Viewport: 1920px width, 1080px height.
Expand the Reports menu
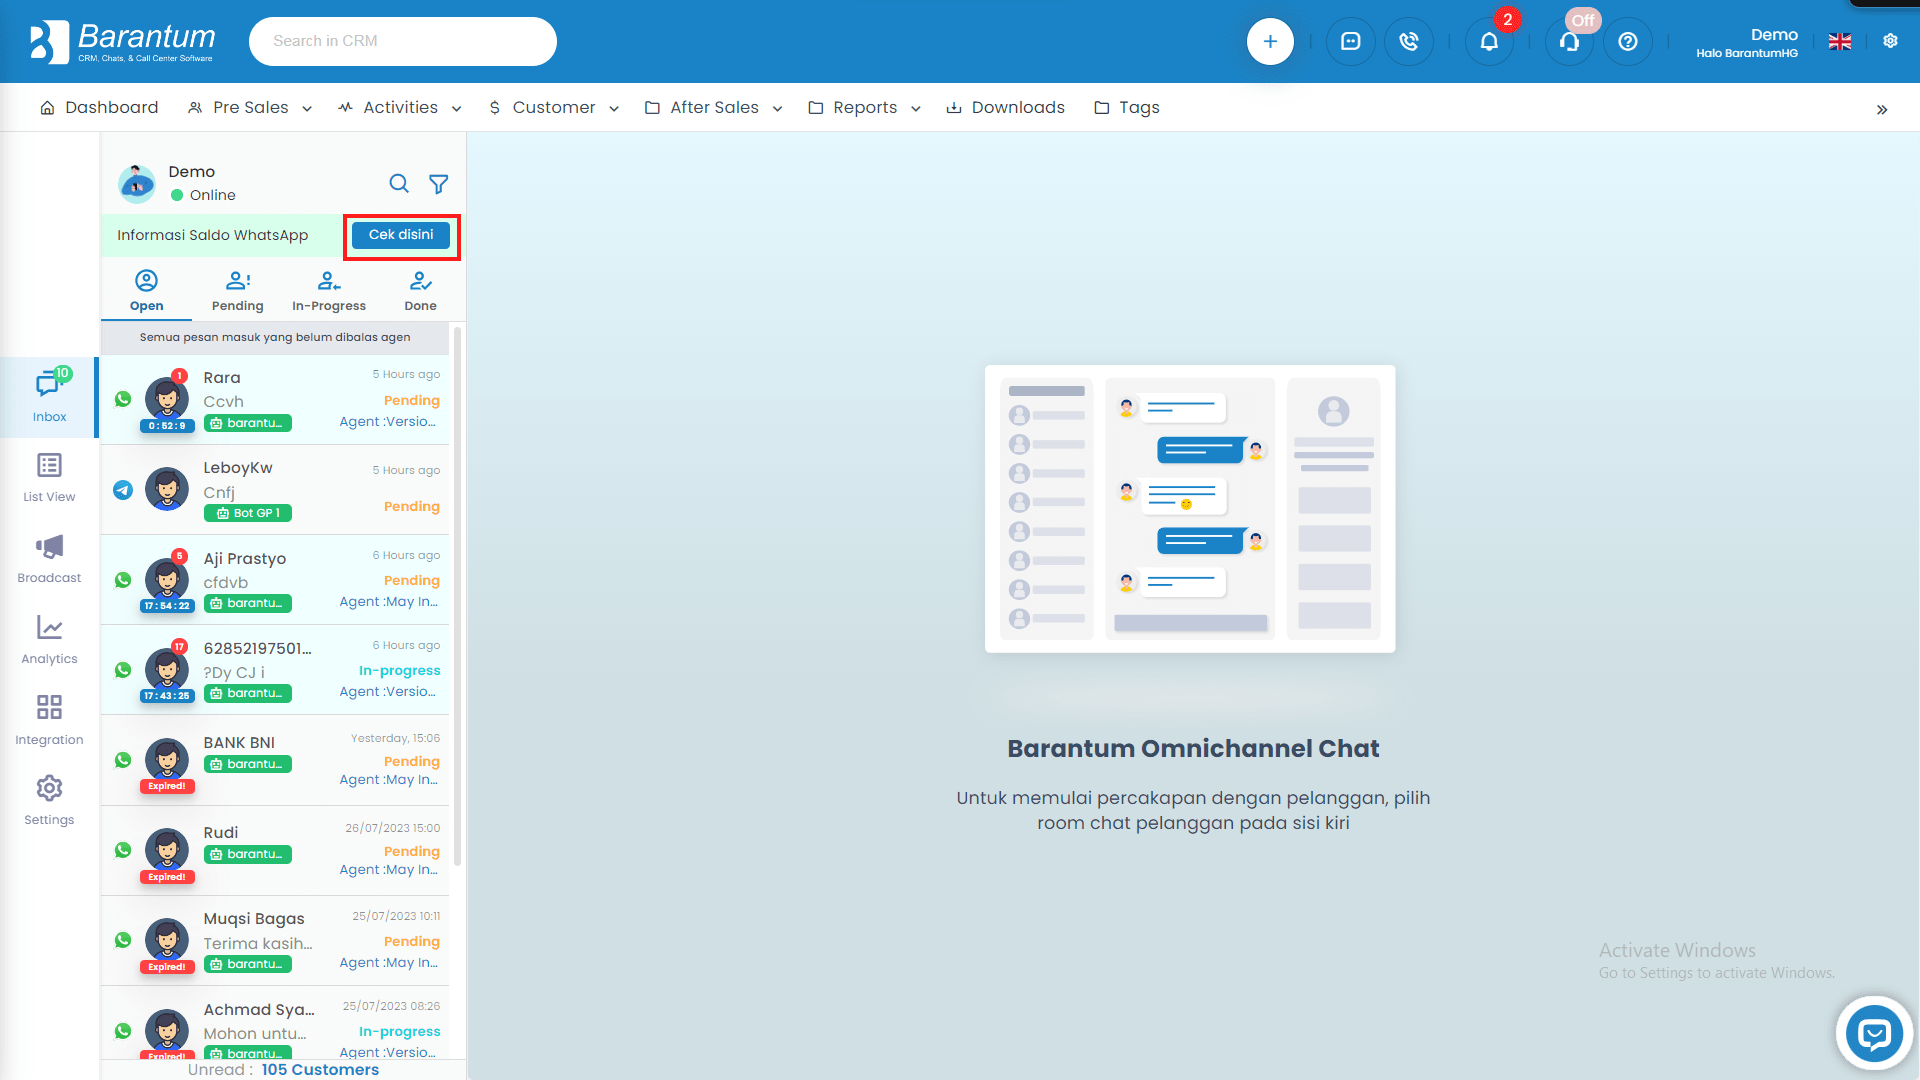[864, 107]
